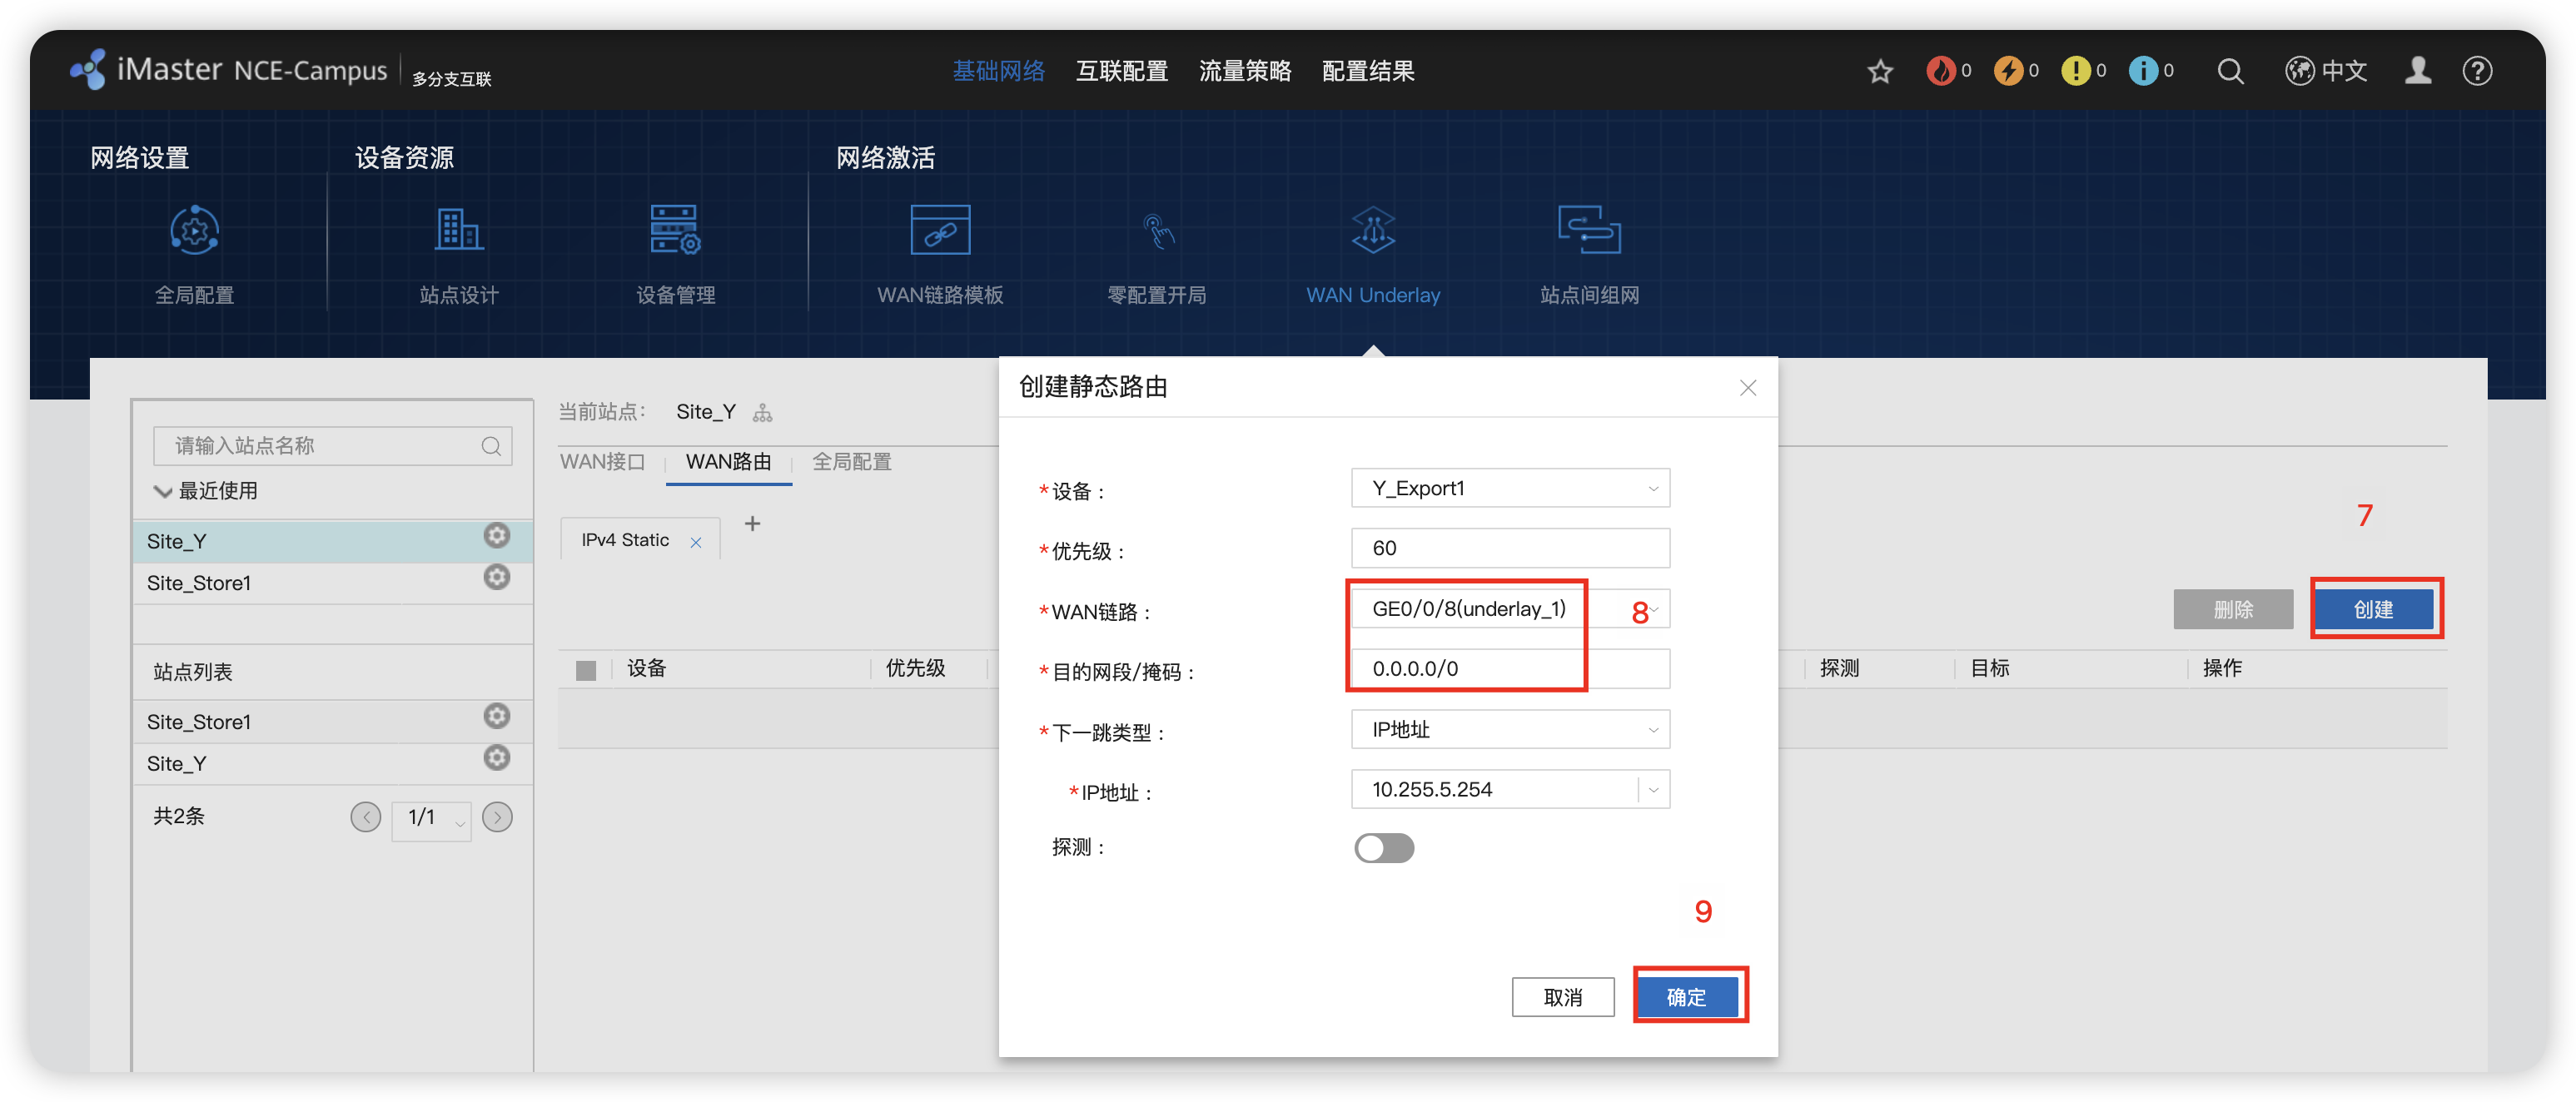This screenshot has height=1102, width=2576.
Task: Open the page number 1/1 dropdown
Action: tap(432, 818)
